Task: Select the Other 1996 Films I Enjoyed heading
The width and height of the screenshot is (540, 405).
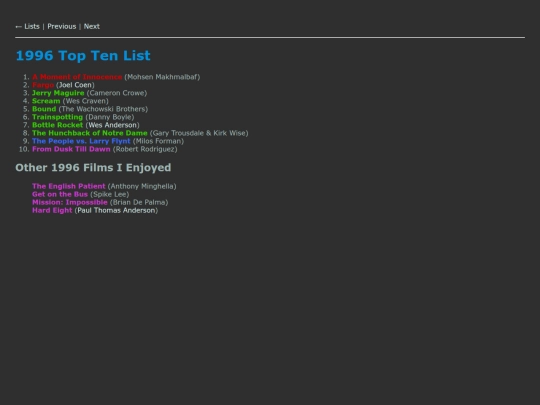Action: 93,168
